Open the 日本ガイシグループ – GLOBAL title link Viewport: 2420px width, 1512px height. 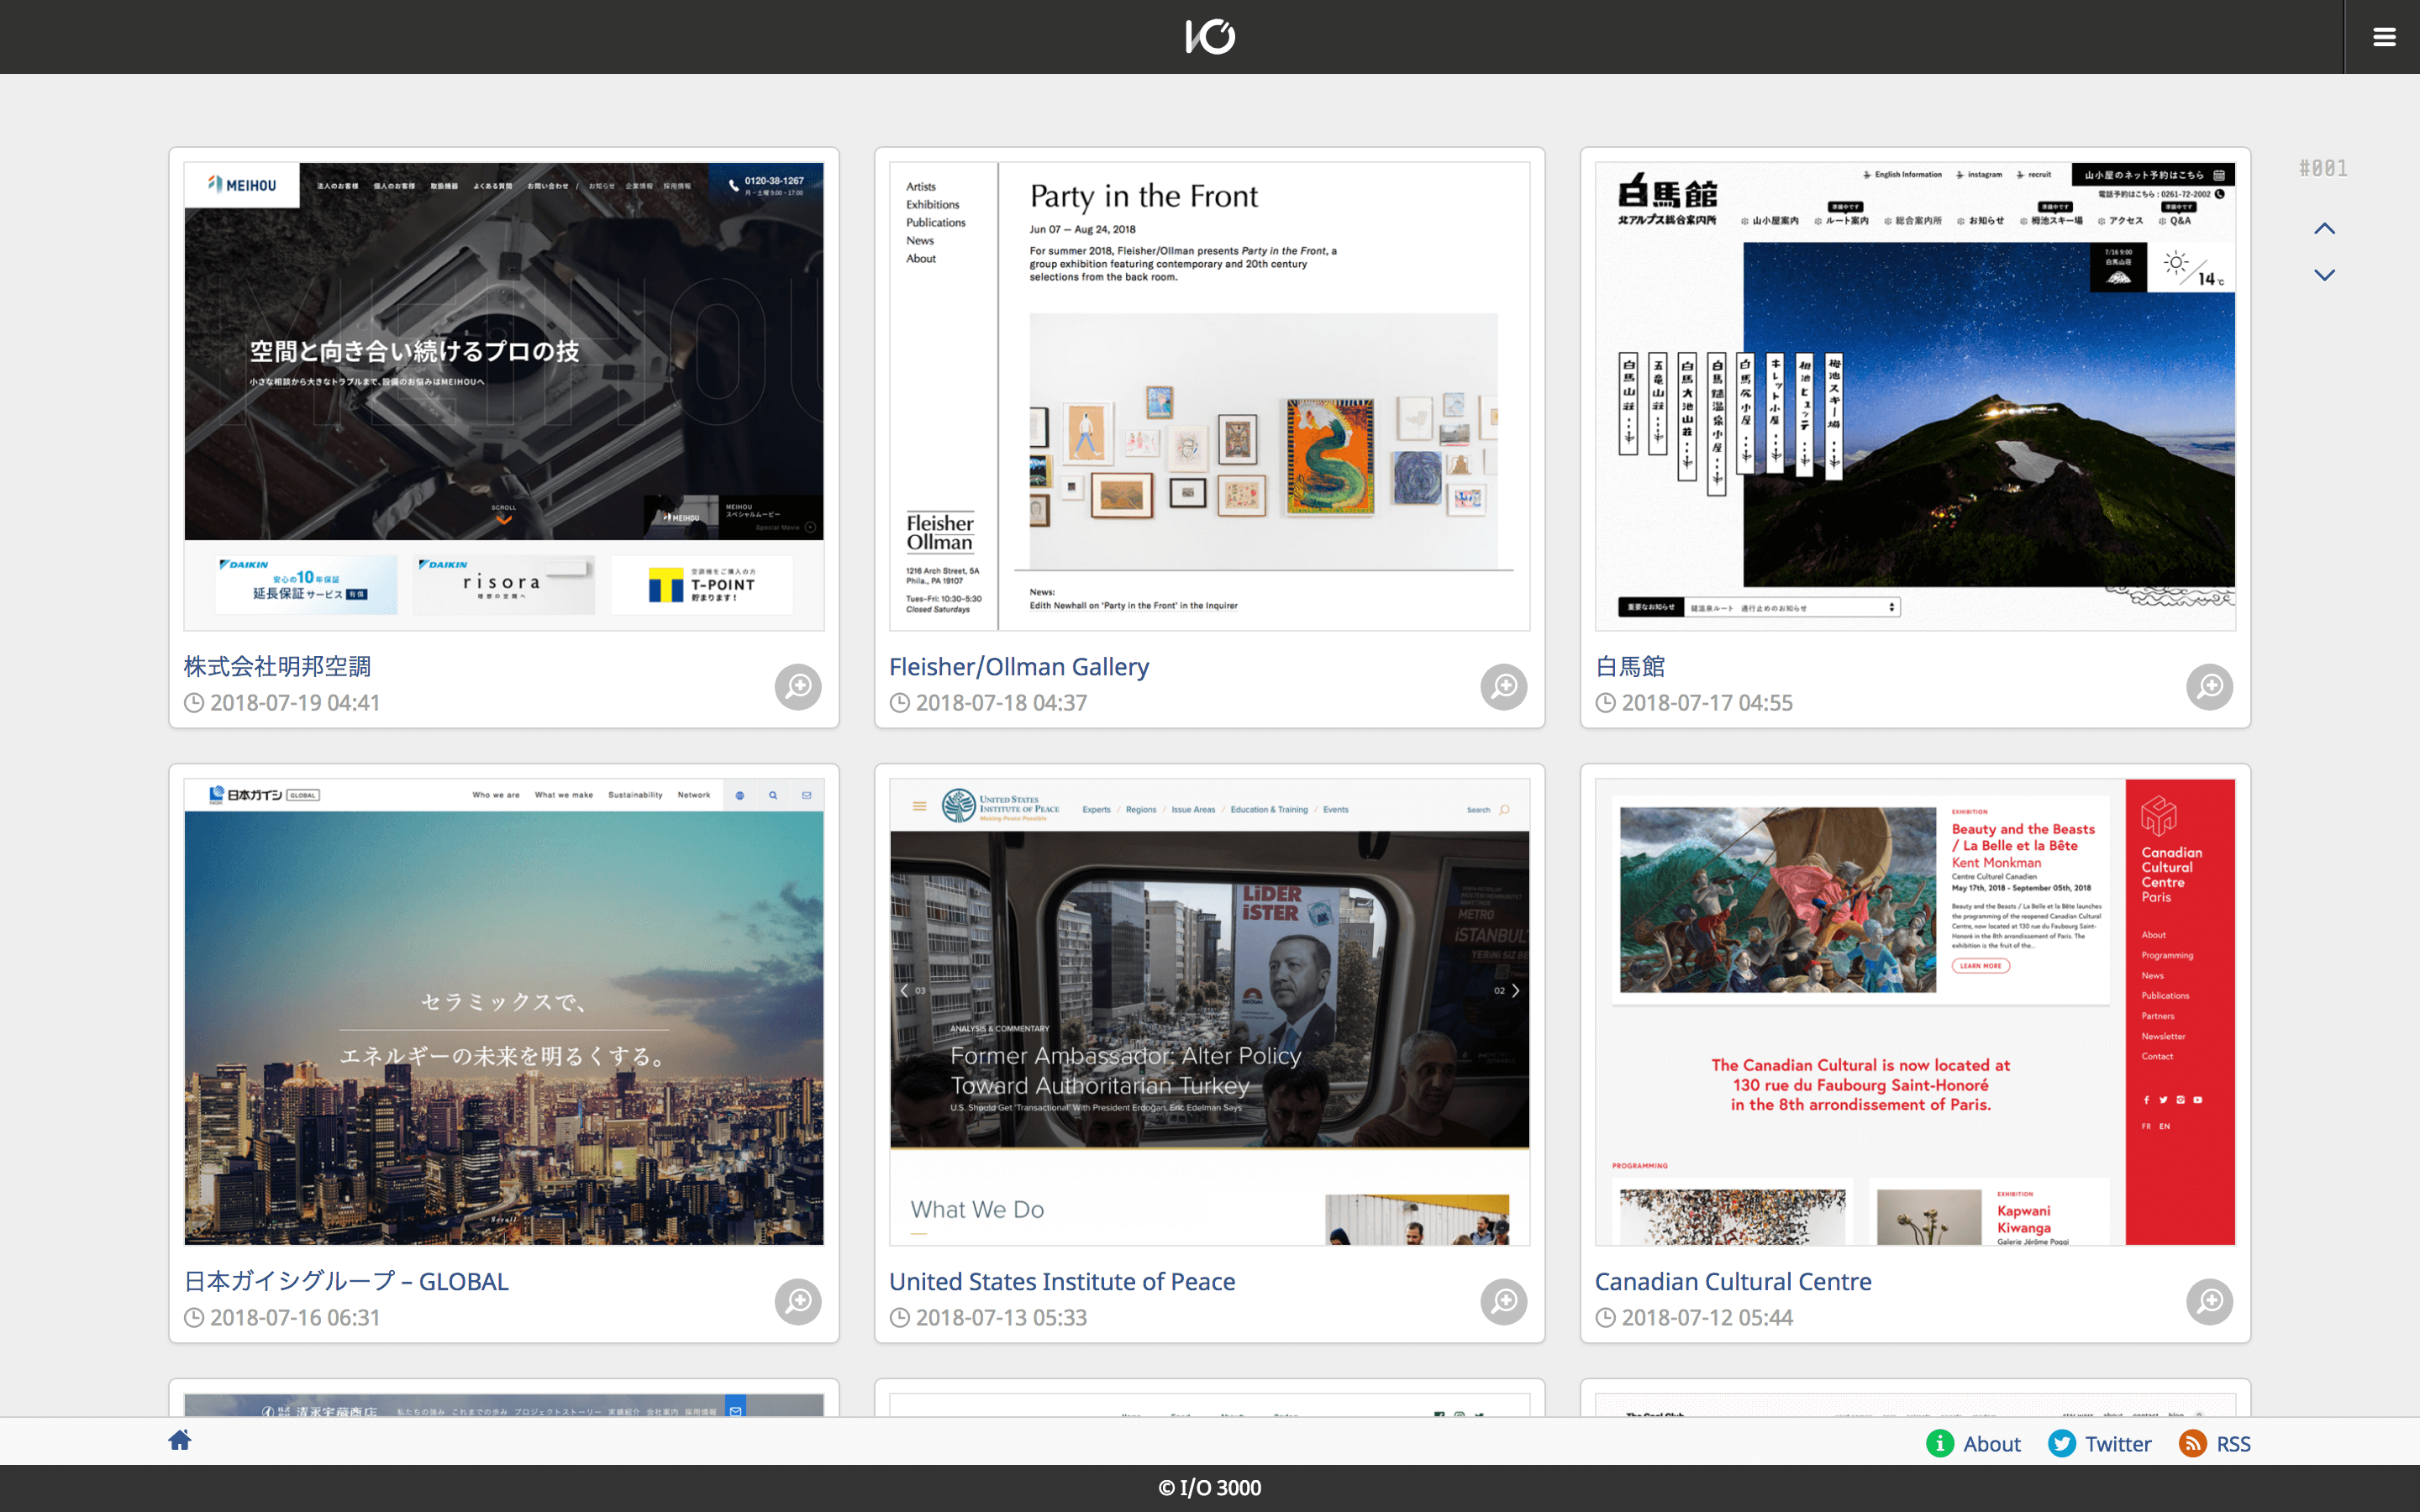346,1282
